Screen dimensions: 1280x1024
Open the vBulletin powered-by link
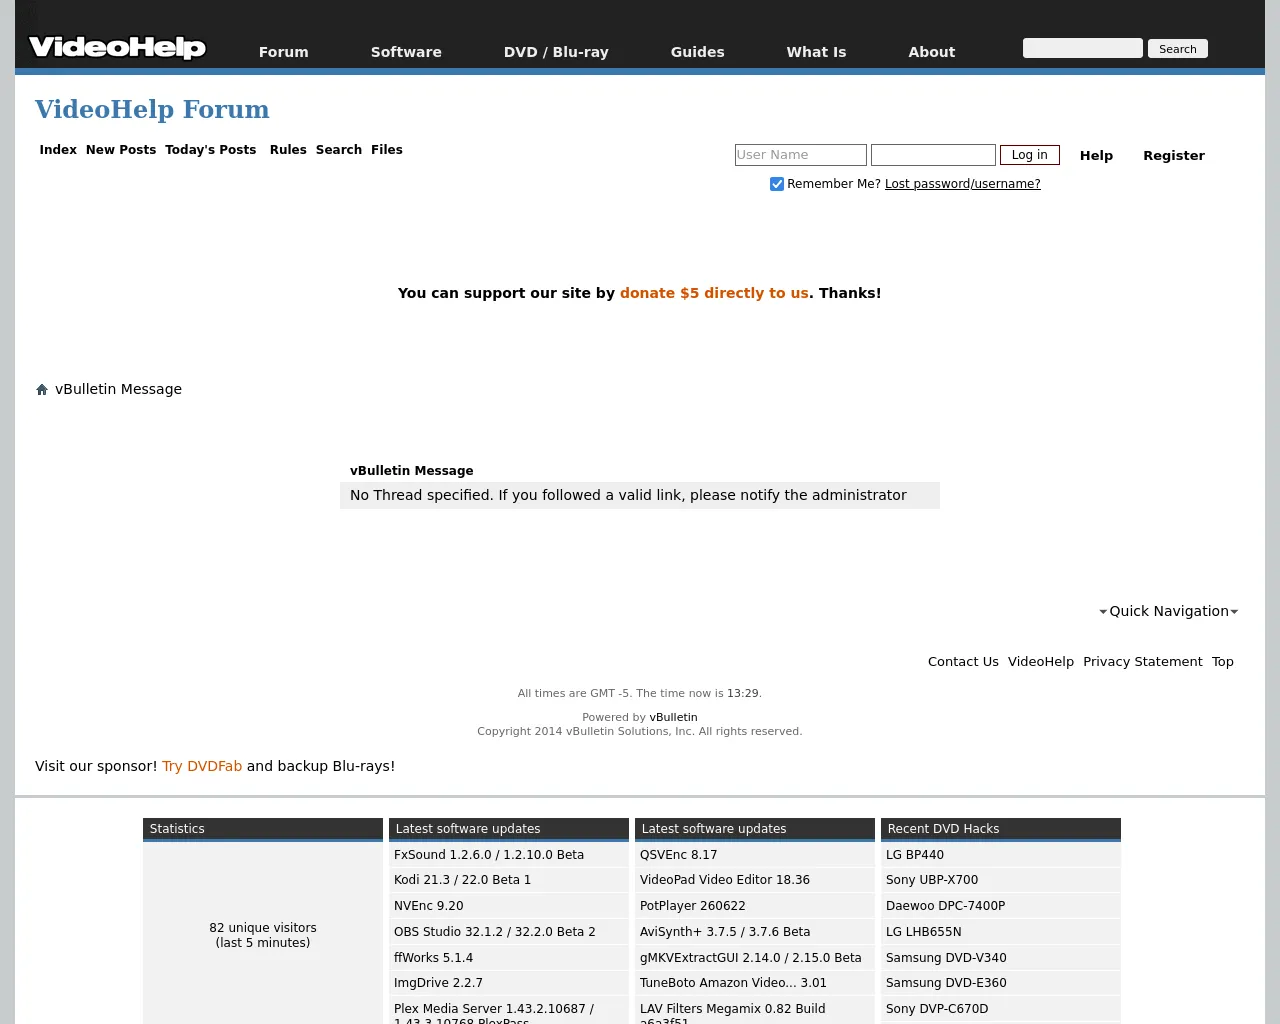pos(674,717)
